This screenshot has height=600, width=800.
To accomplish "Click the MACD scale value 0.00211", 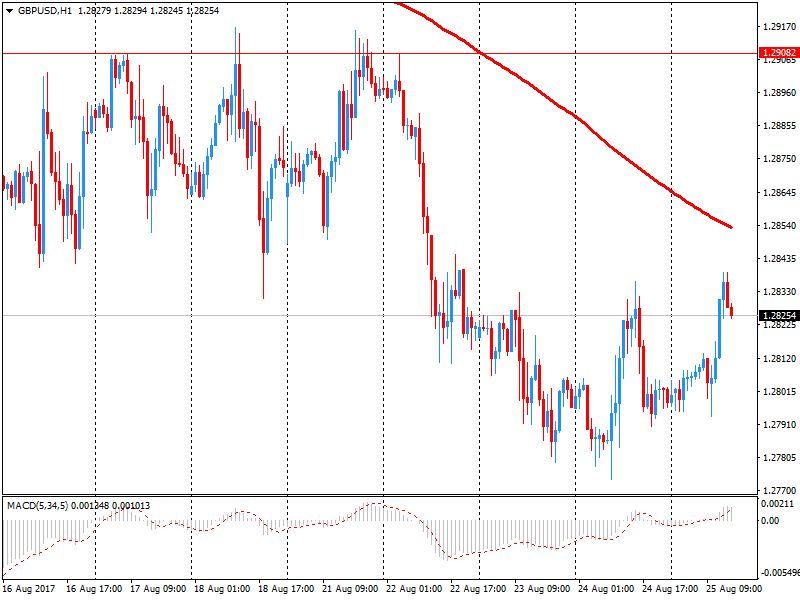I will [777, 504].
